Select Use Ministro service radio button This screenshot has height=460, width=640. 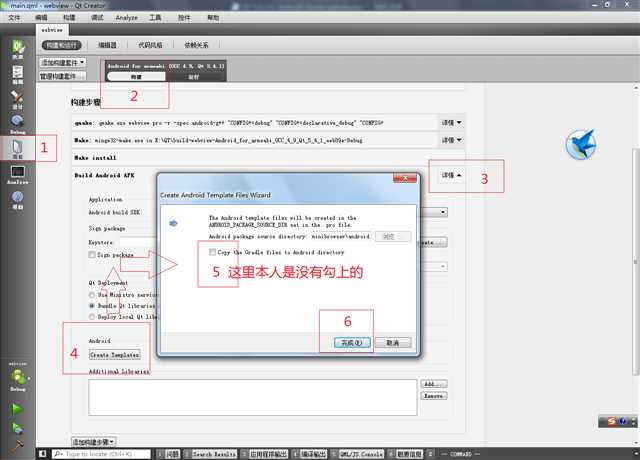pos(92,295)
